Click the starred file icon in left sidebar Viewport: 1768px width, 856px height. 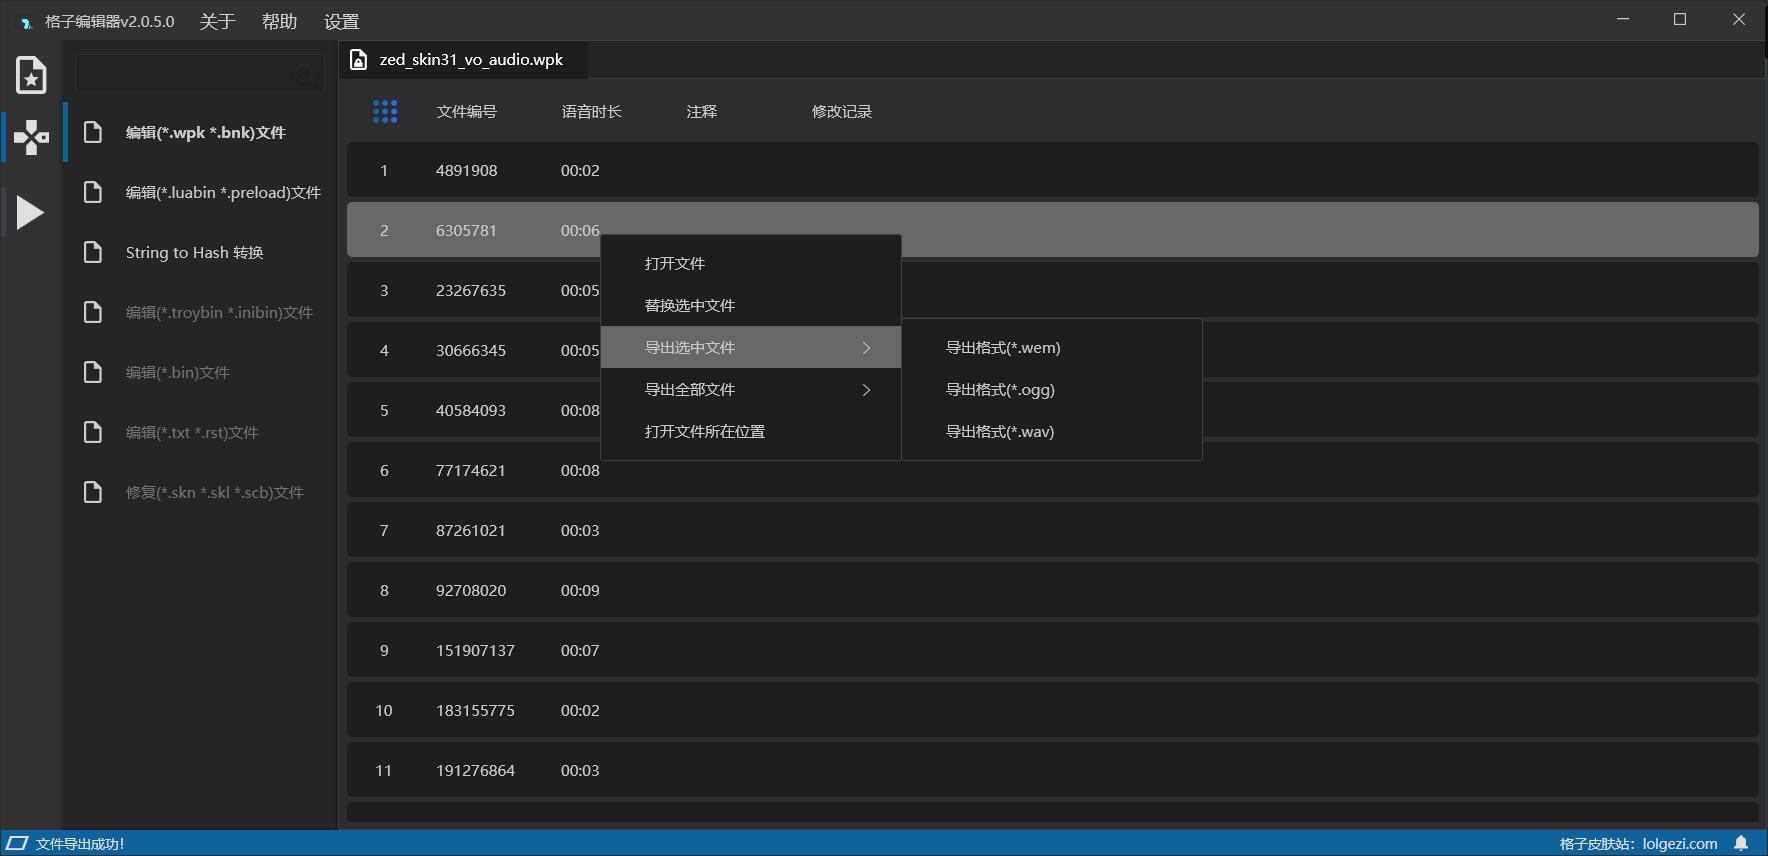coord(31,75)
